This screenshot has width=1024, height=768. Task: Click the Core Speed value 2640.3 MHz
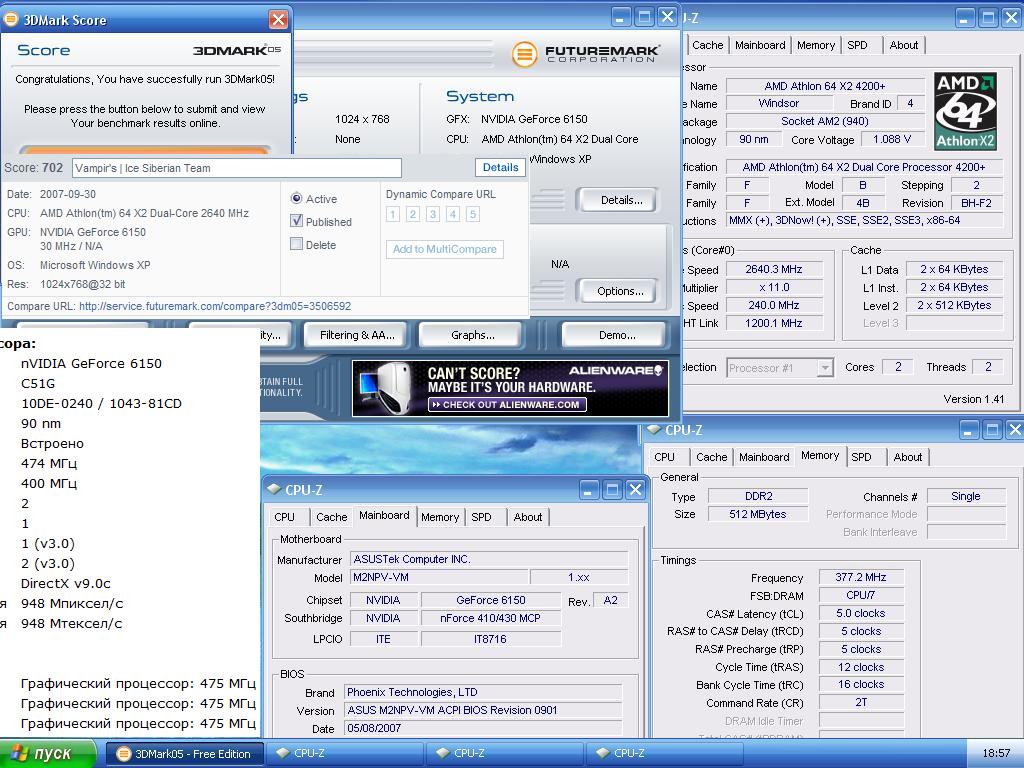point(774,269)
